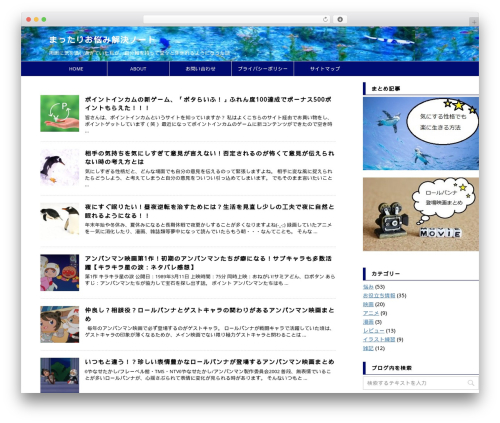The width and height of the screenshot is (500, 423).
Task: Click the thumbnail beside the 仲良し？相談役？ article
Action: (60, 324)
